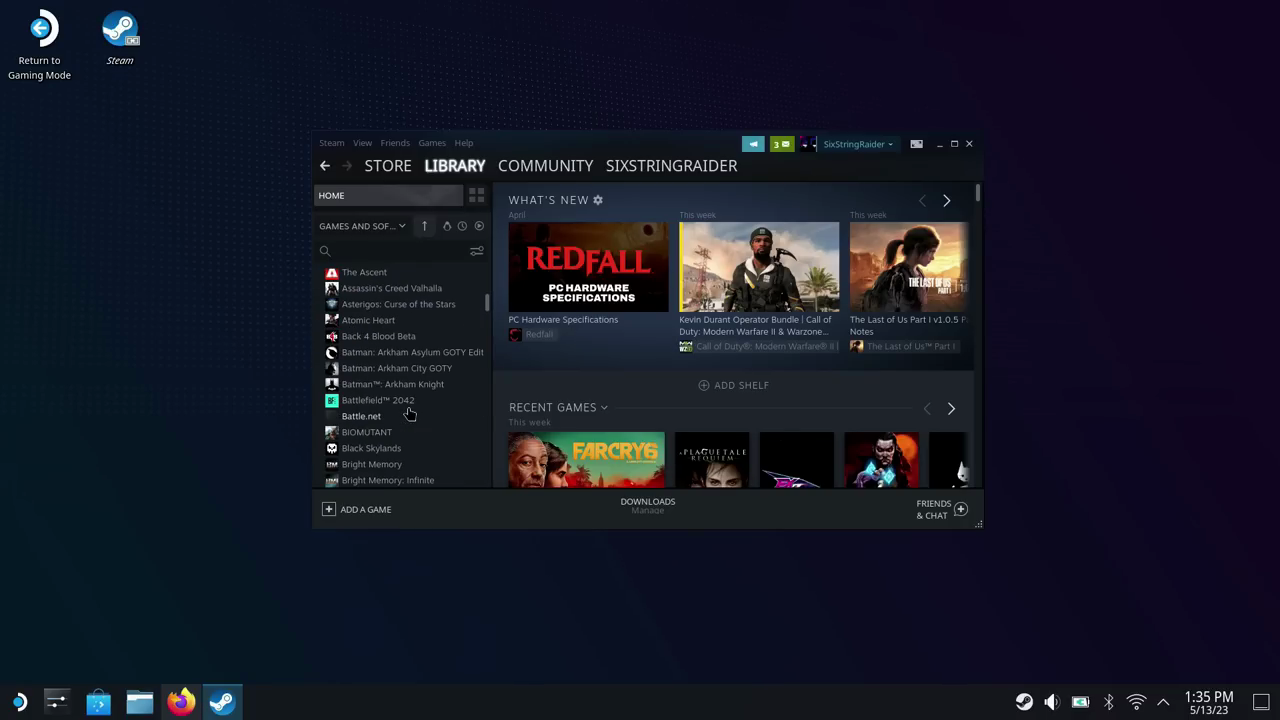Open What's New settings gear
Screen dimensions: 1280x720
[598, 200]
